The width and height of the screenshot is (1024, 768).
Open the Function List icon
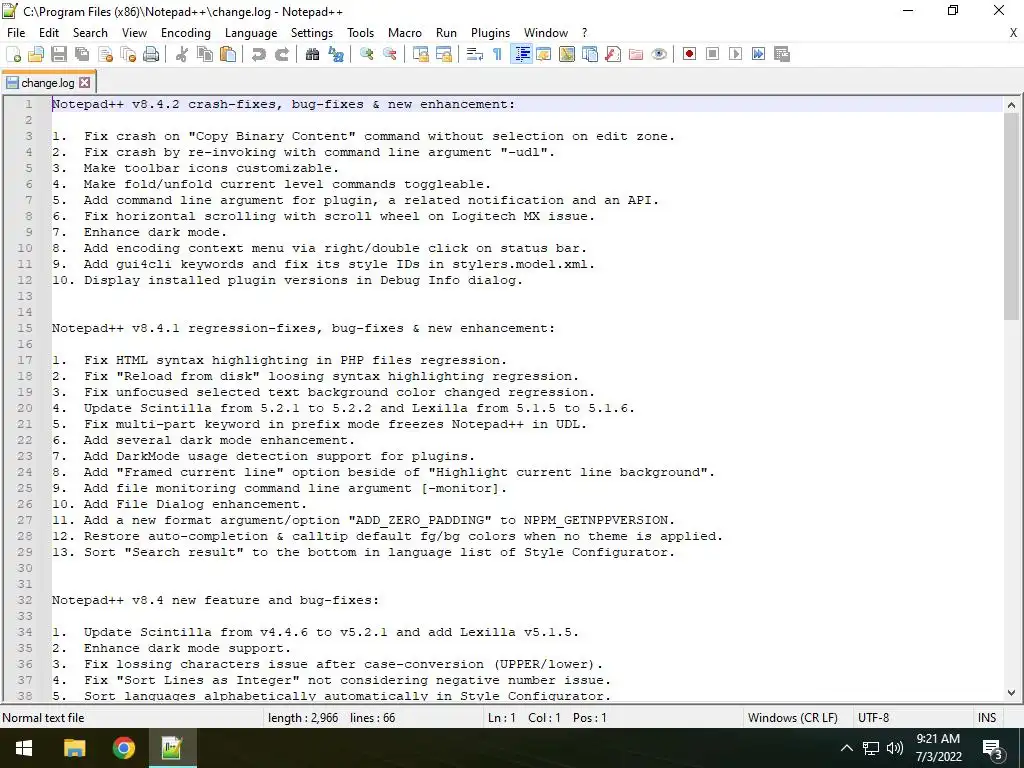(x=613, y=54)
